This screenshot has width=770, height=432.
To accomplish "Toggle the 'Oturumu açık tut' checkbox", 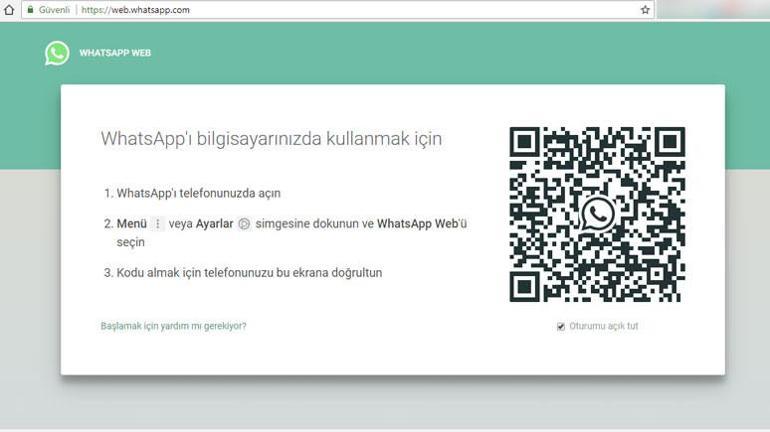I will pyautogui.click(x=561, y=326).
